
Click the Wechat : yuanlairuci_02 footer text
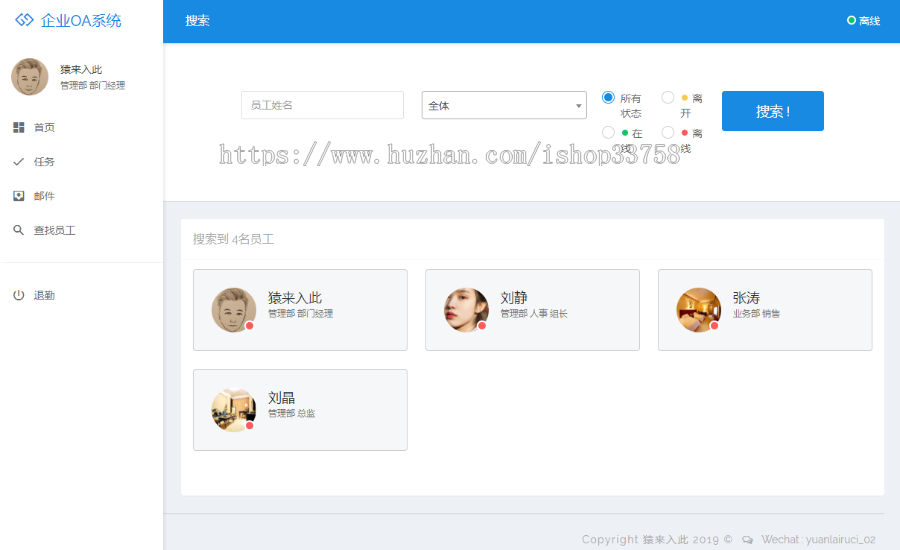(x=818, y=540)
